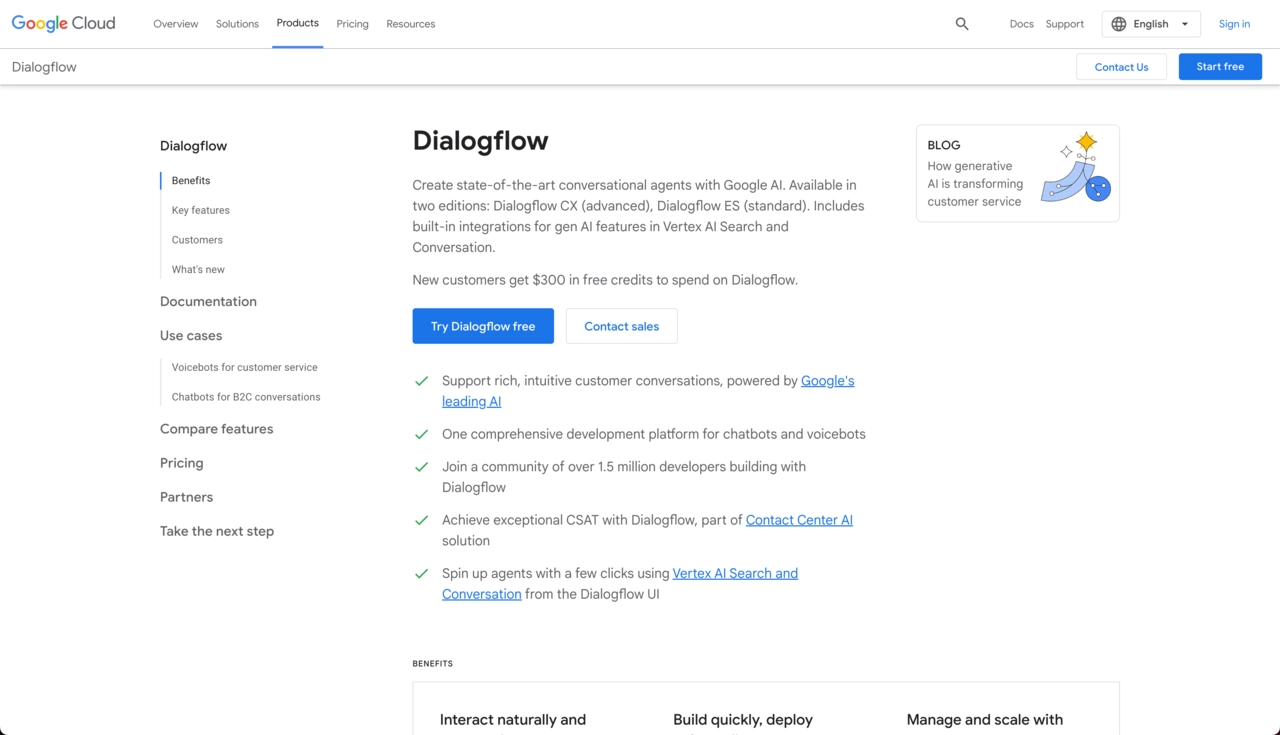Viewport: 1280px width, 735px height.
Task: Click the blog illustration graphic
Action: coord(1075,173)
